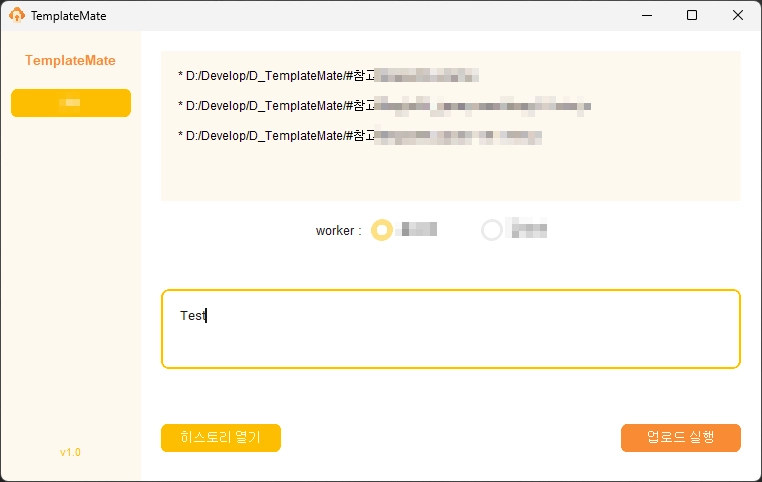Click the v1.0 version label
Screen dimensions: 762x482
[x=70, y=452]
